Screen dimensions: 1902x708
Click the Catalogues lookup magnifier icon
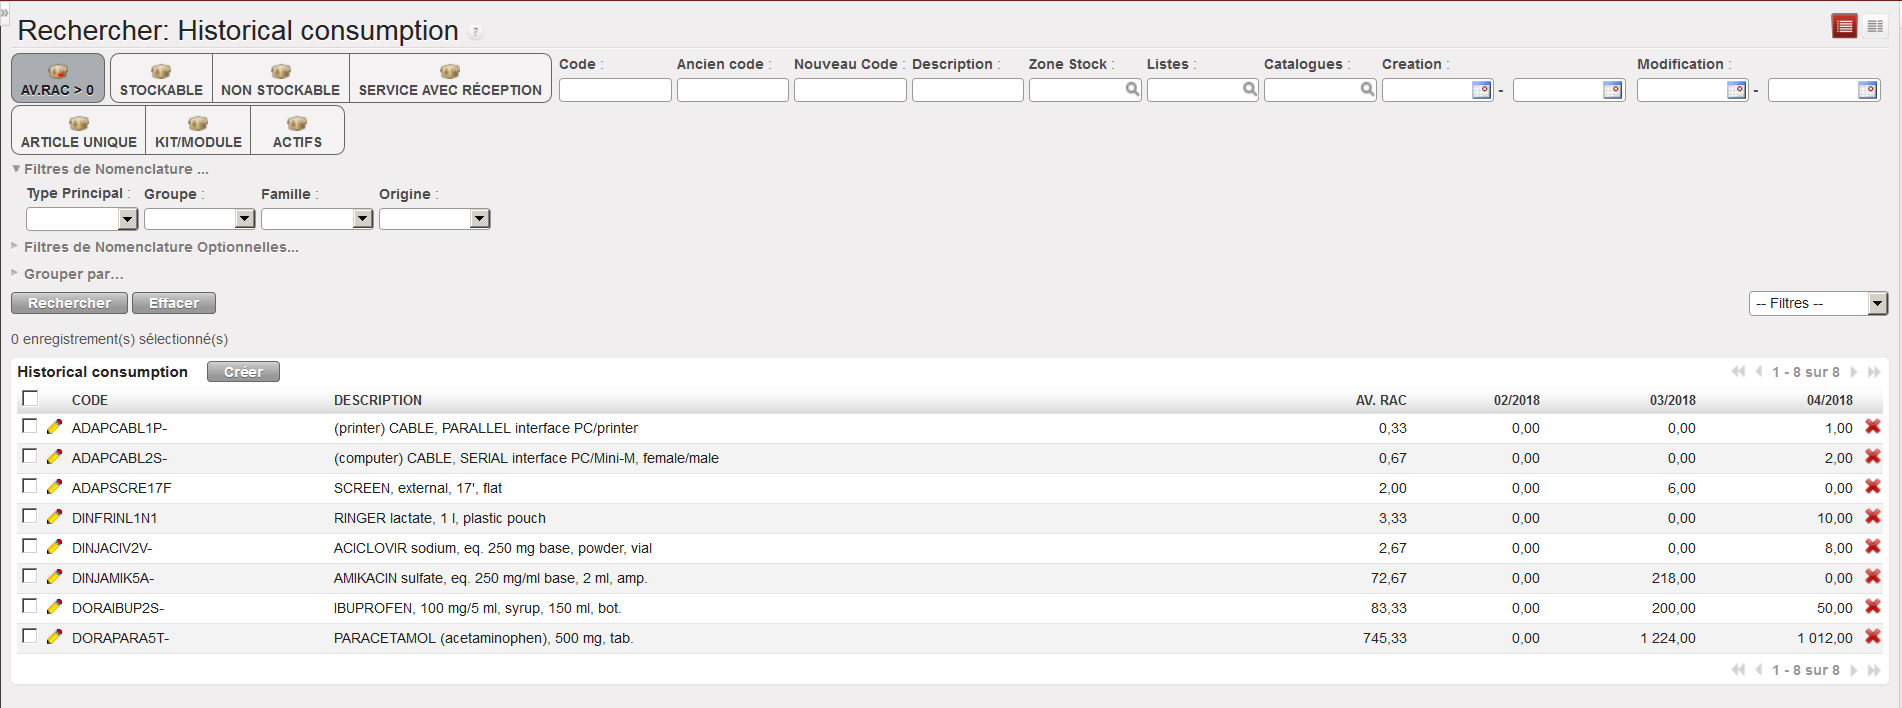[1367, 90]
